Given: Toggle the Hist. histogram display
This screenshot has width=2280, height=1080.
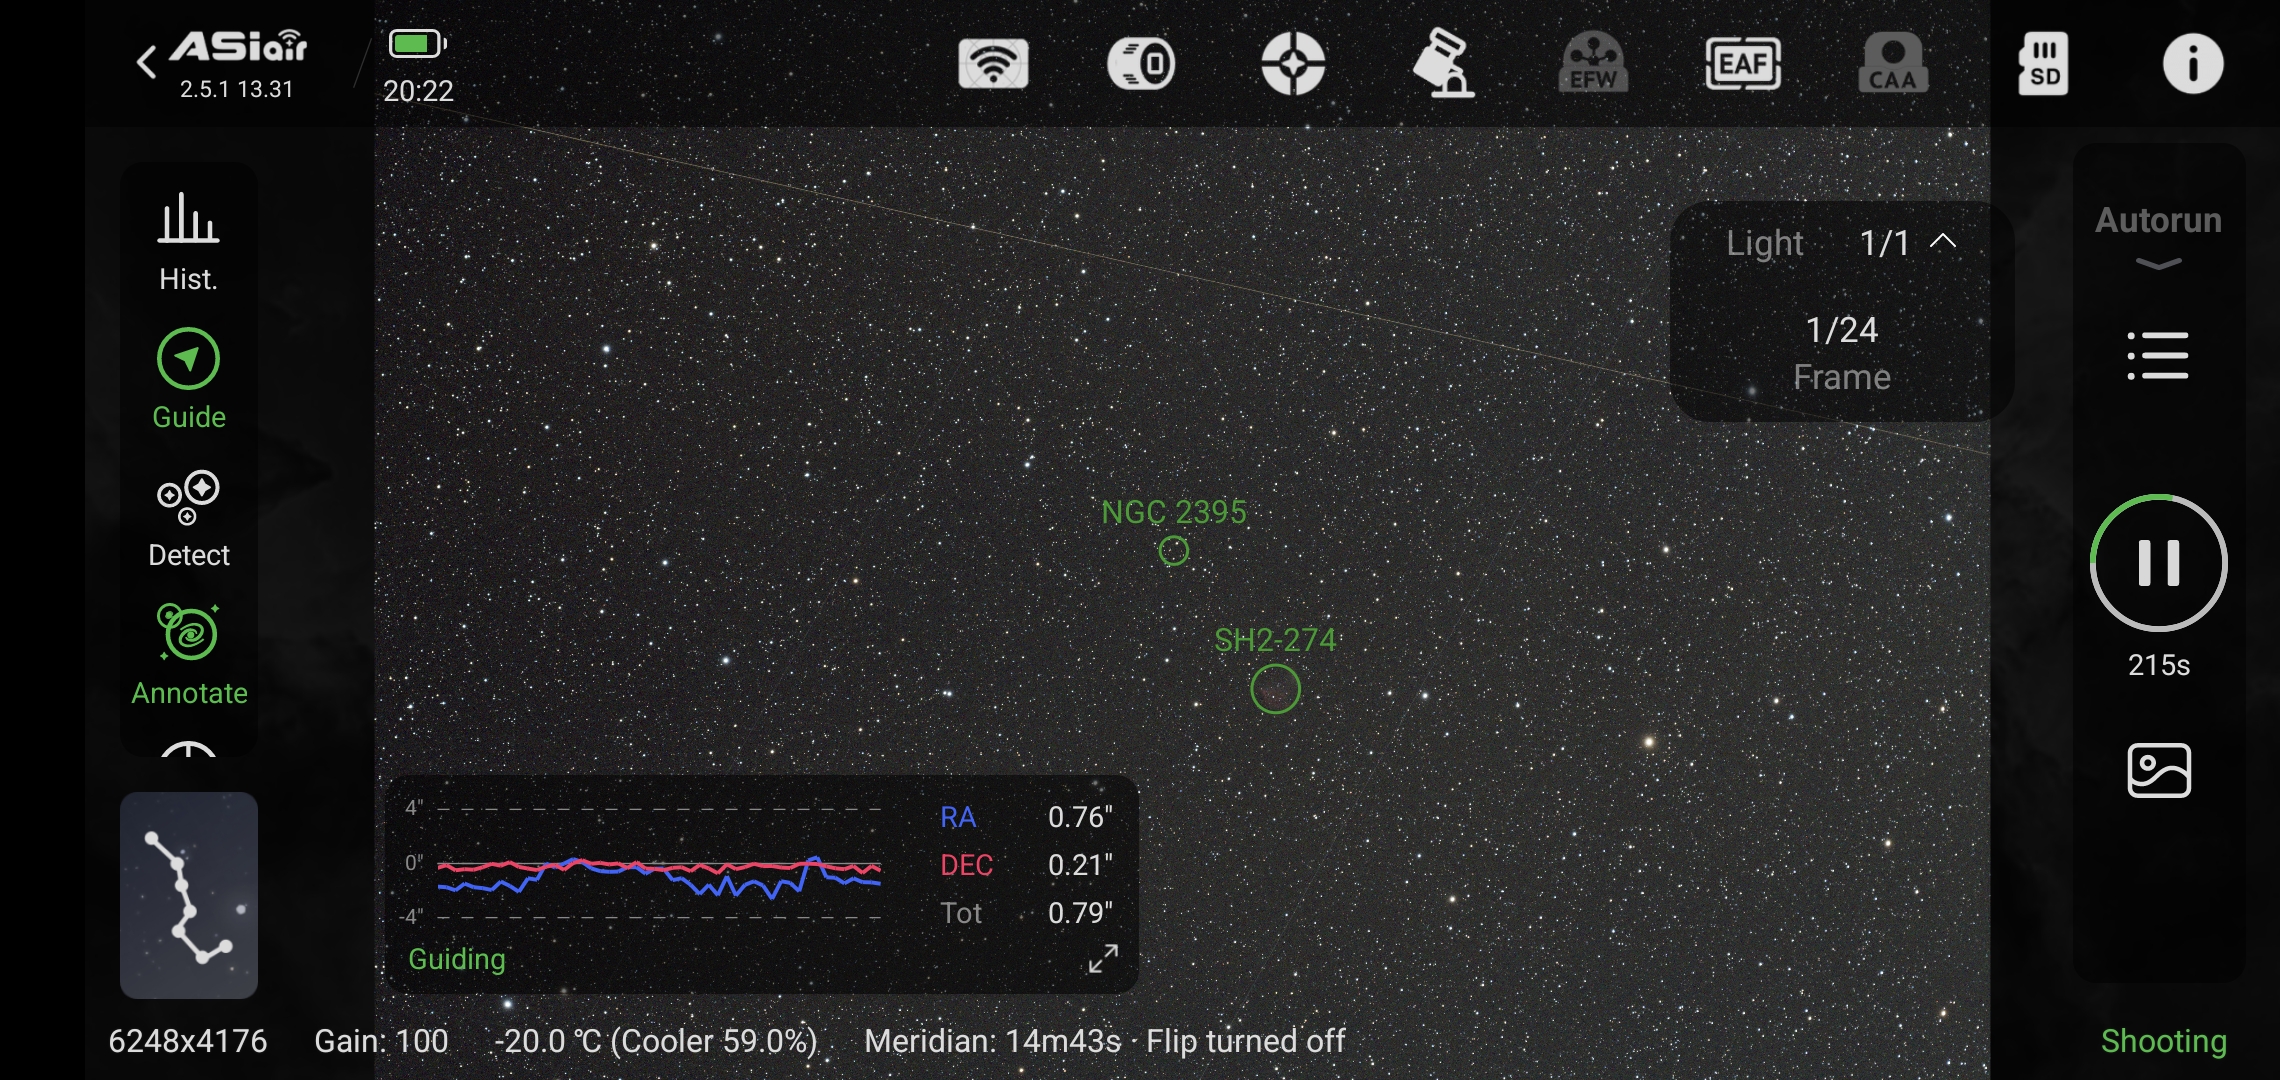Looking at the screenshot, I should (x=188, y=241).
